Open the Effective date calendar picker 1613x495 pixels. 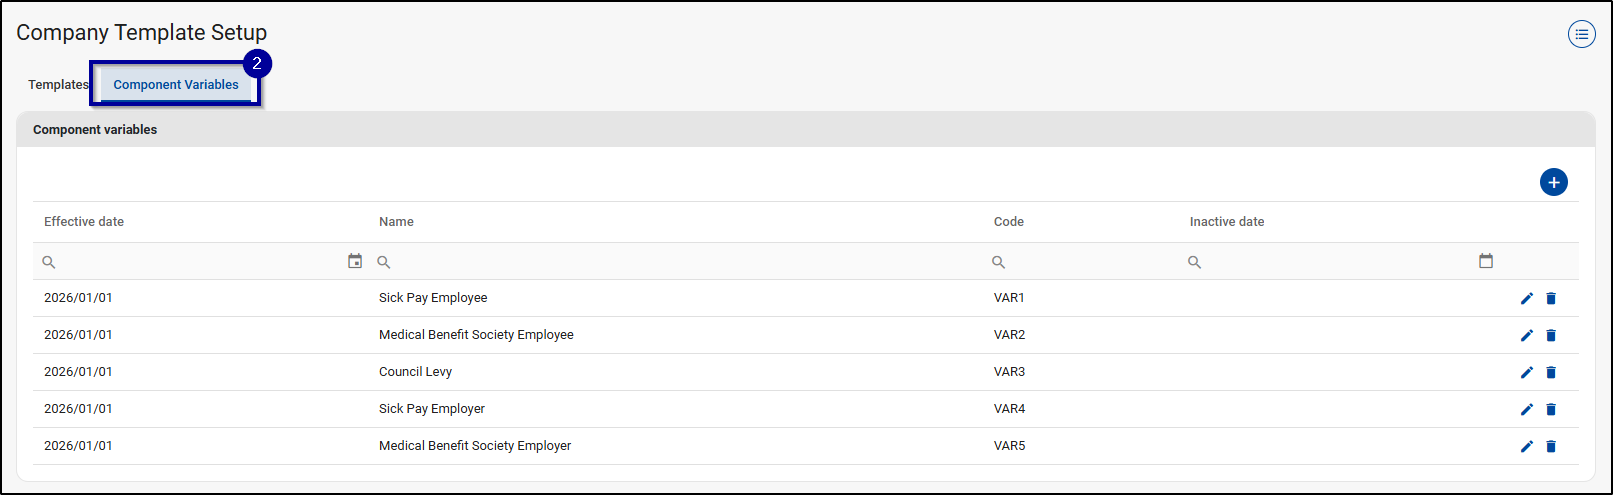point(355,261)
